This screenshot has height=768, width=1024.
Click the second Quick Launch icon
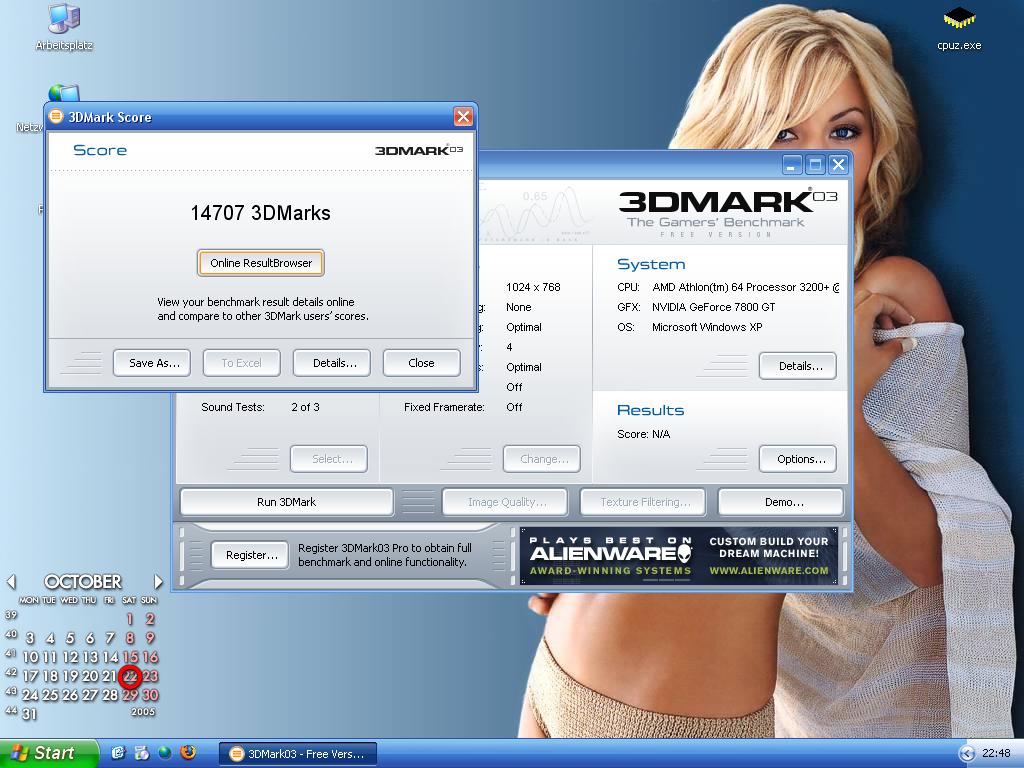click(x=141, y=753)
